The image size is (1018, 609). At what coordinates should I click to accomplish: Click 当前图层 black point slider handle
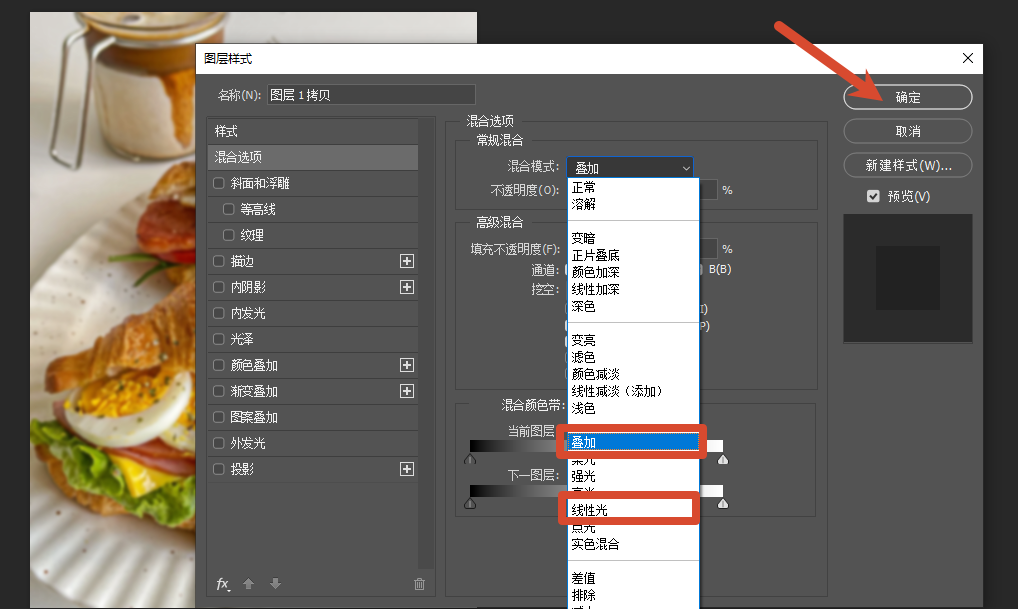(x=470, y=459)
